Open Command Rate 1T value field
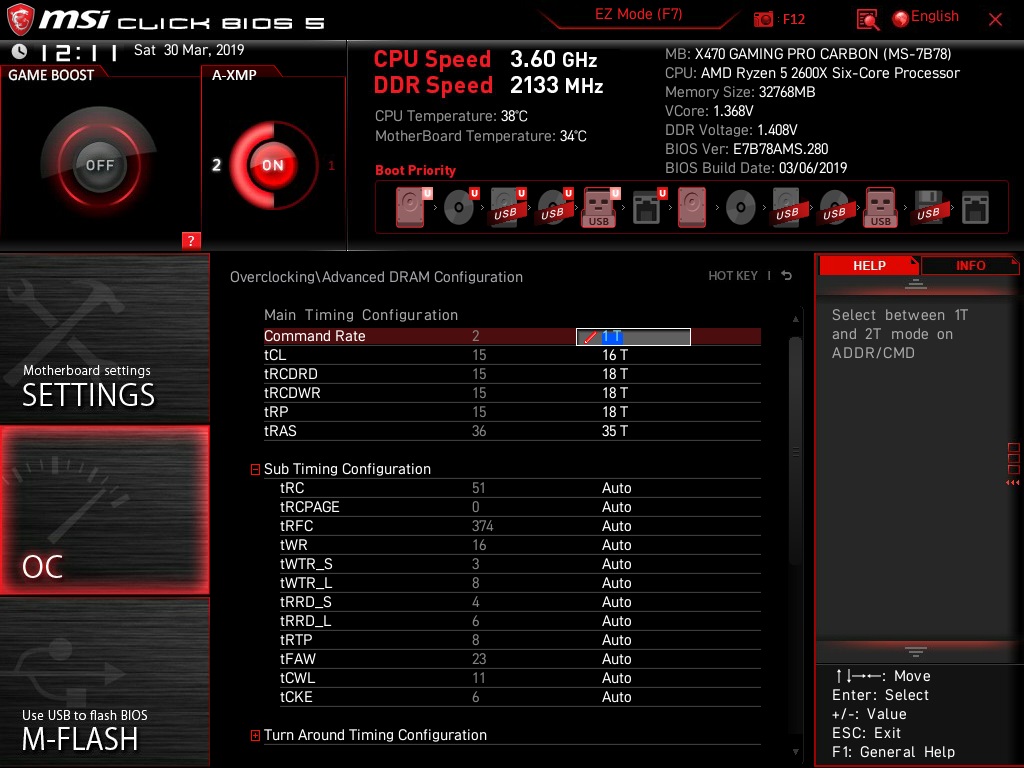 pos(633,336)
